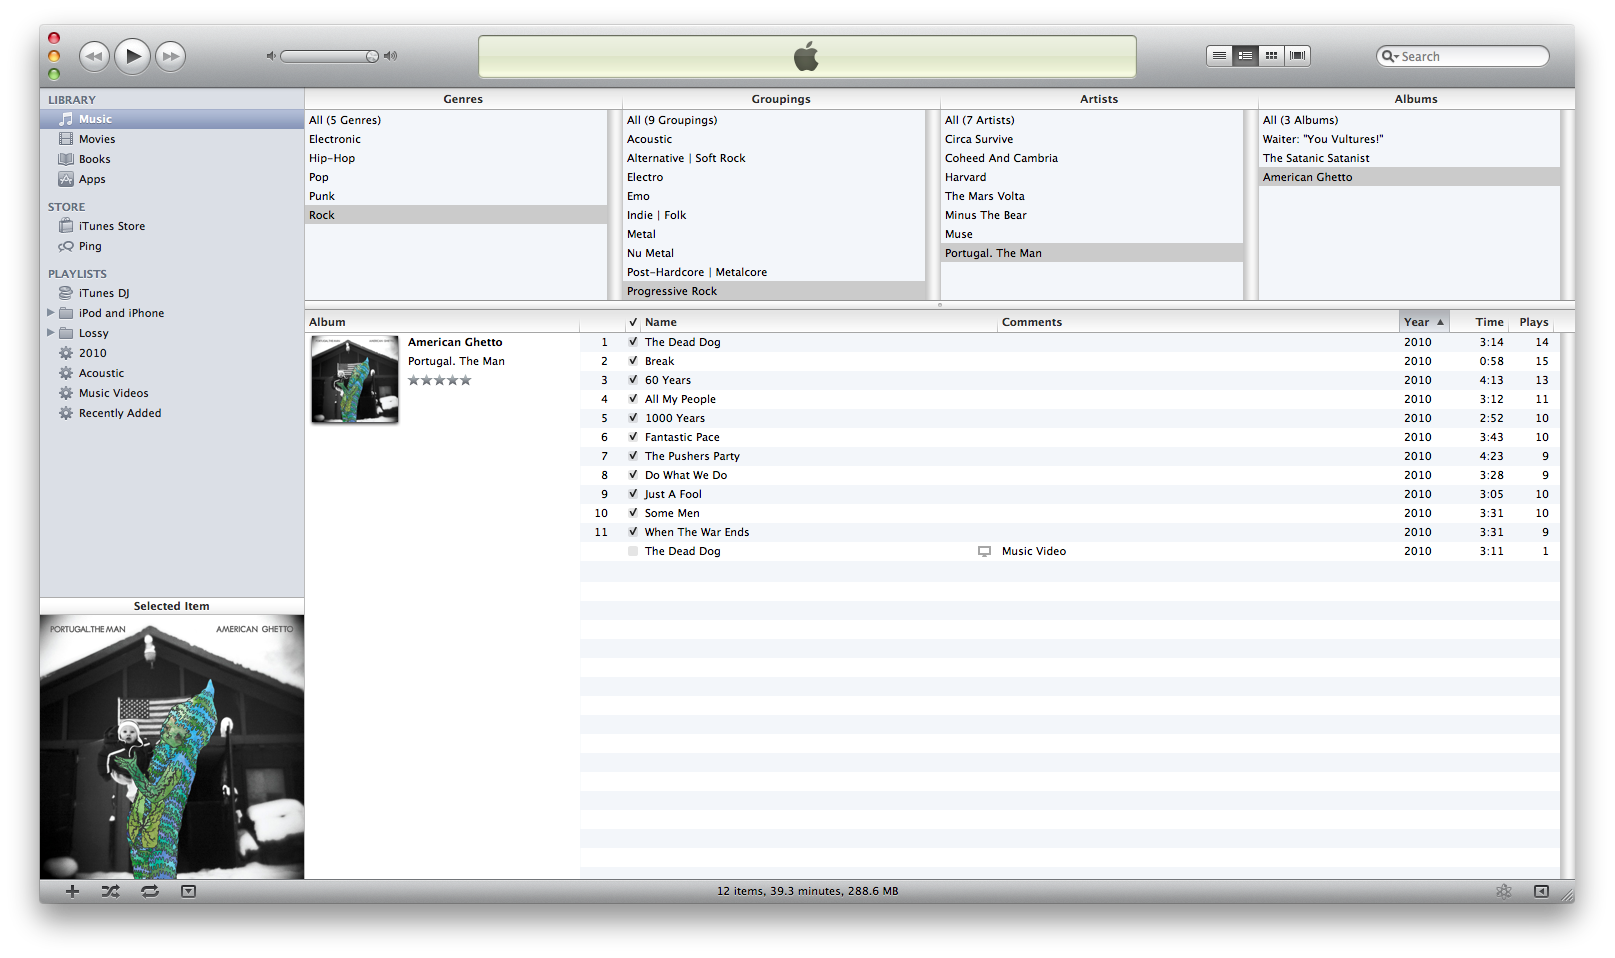The height and width of the screenshot is (958, 1615).
Task: Hide the artwork viewer panel
Action: [x=188, y=891]
